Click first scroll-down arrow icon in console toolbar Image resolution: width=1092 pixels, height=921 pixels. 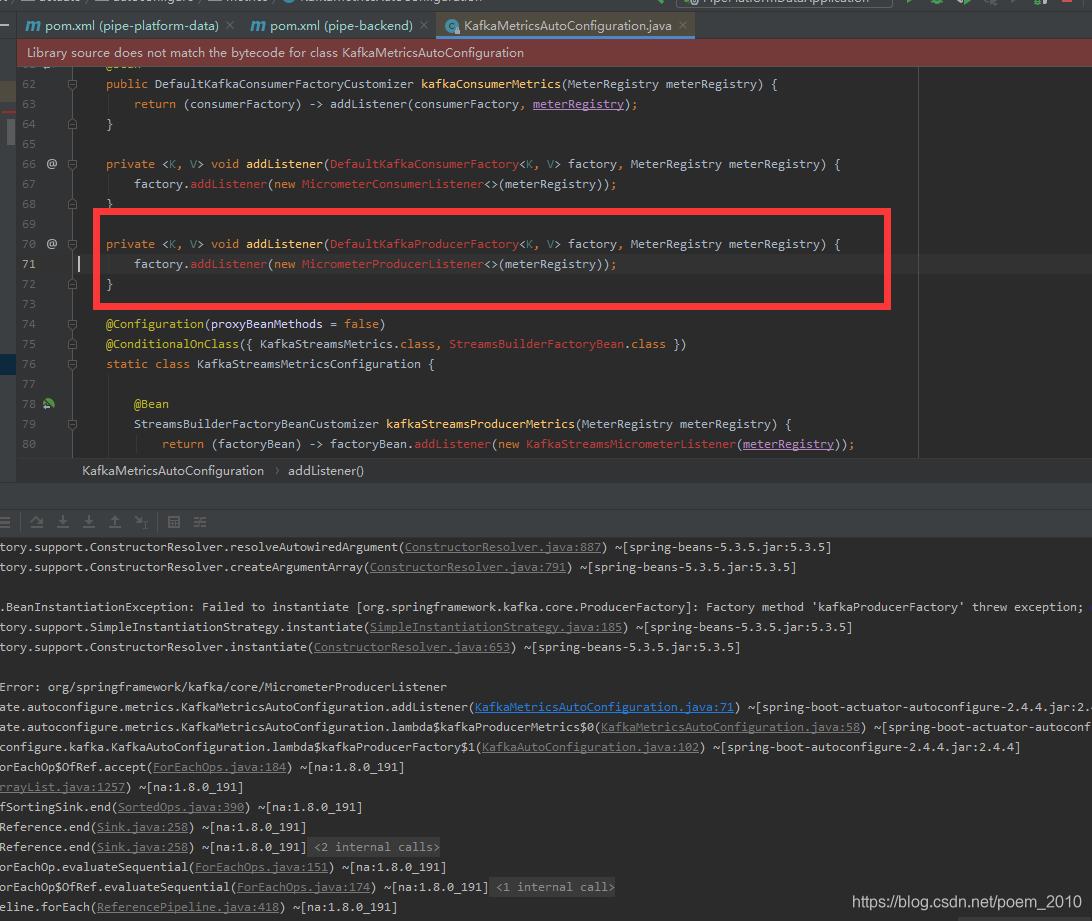click(63, 522)
